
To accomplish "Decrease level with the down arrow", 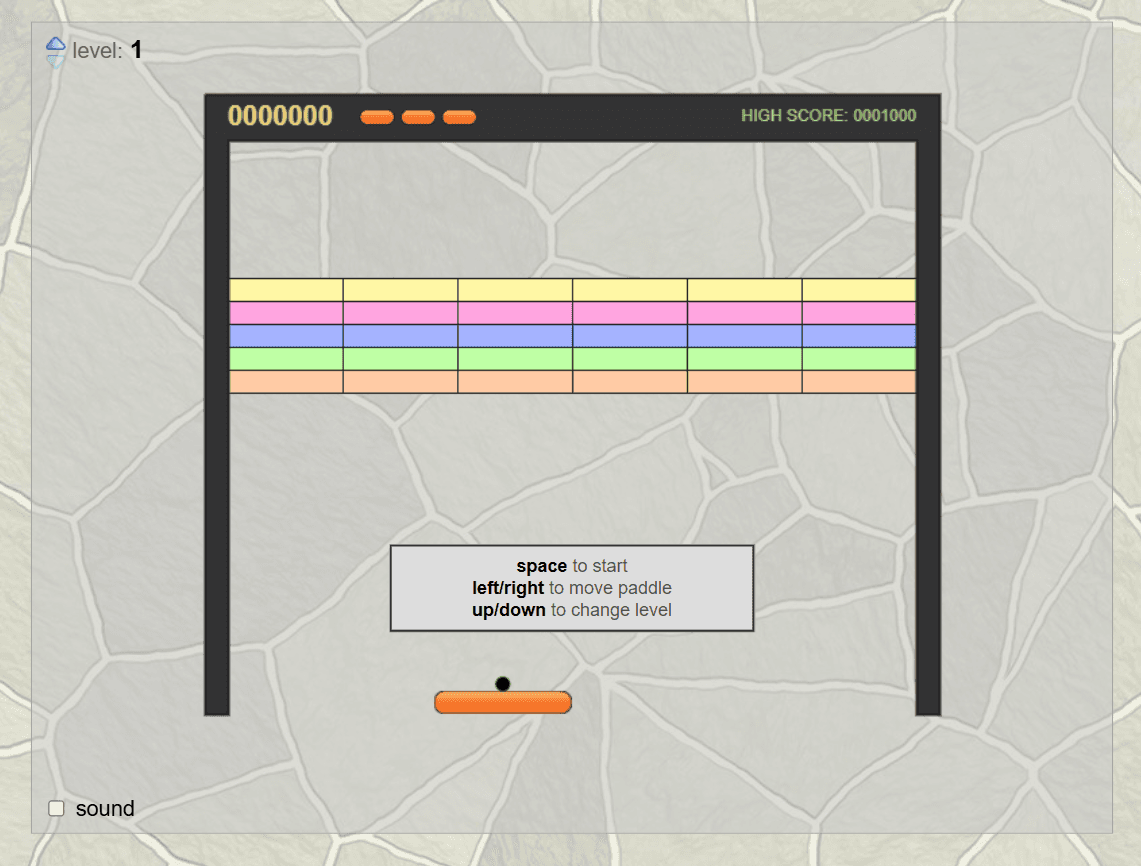I will [x=55, y=61].
